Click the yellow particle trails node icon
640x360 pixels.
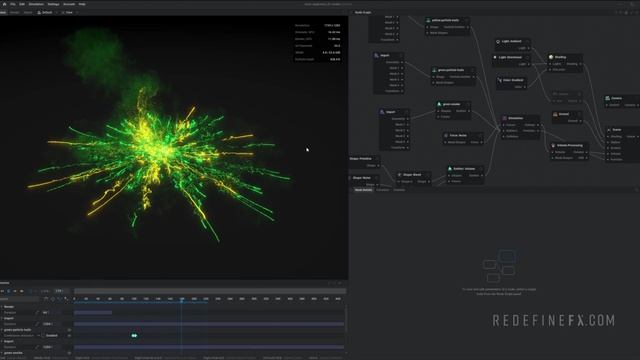click(x=428, y=20)
